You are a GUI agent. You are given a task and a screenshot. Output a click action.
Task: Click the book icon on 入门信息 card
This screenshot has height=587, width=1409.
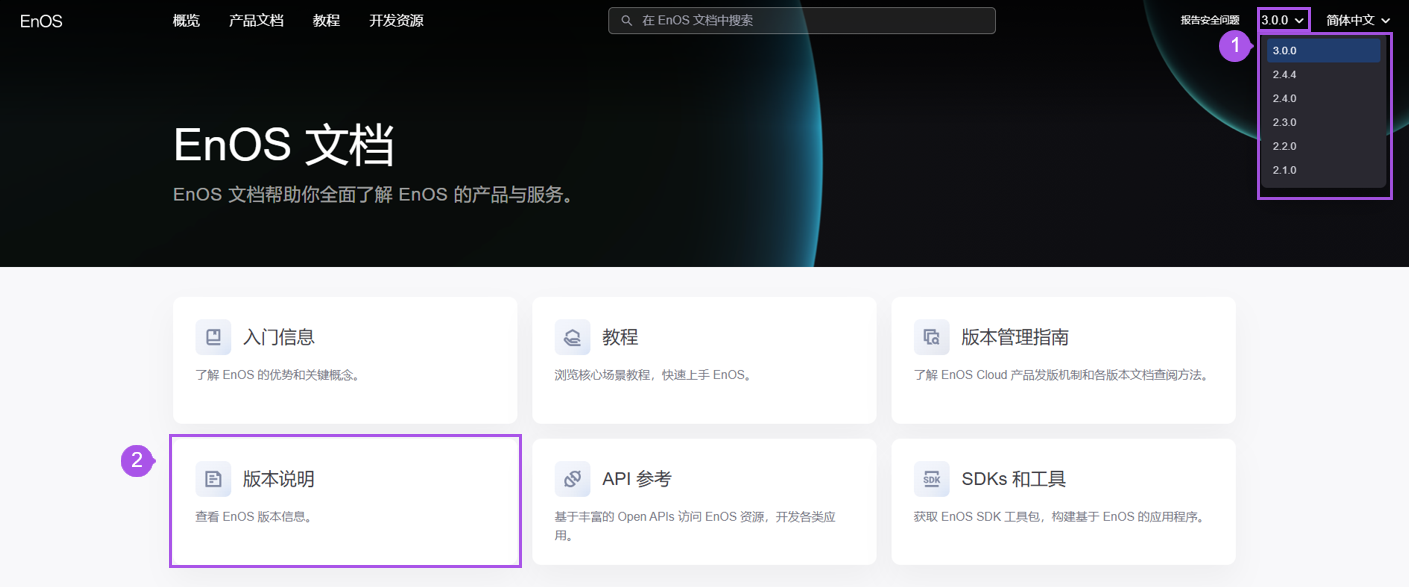[213, 337]
